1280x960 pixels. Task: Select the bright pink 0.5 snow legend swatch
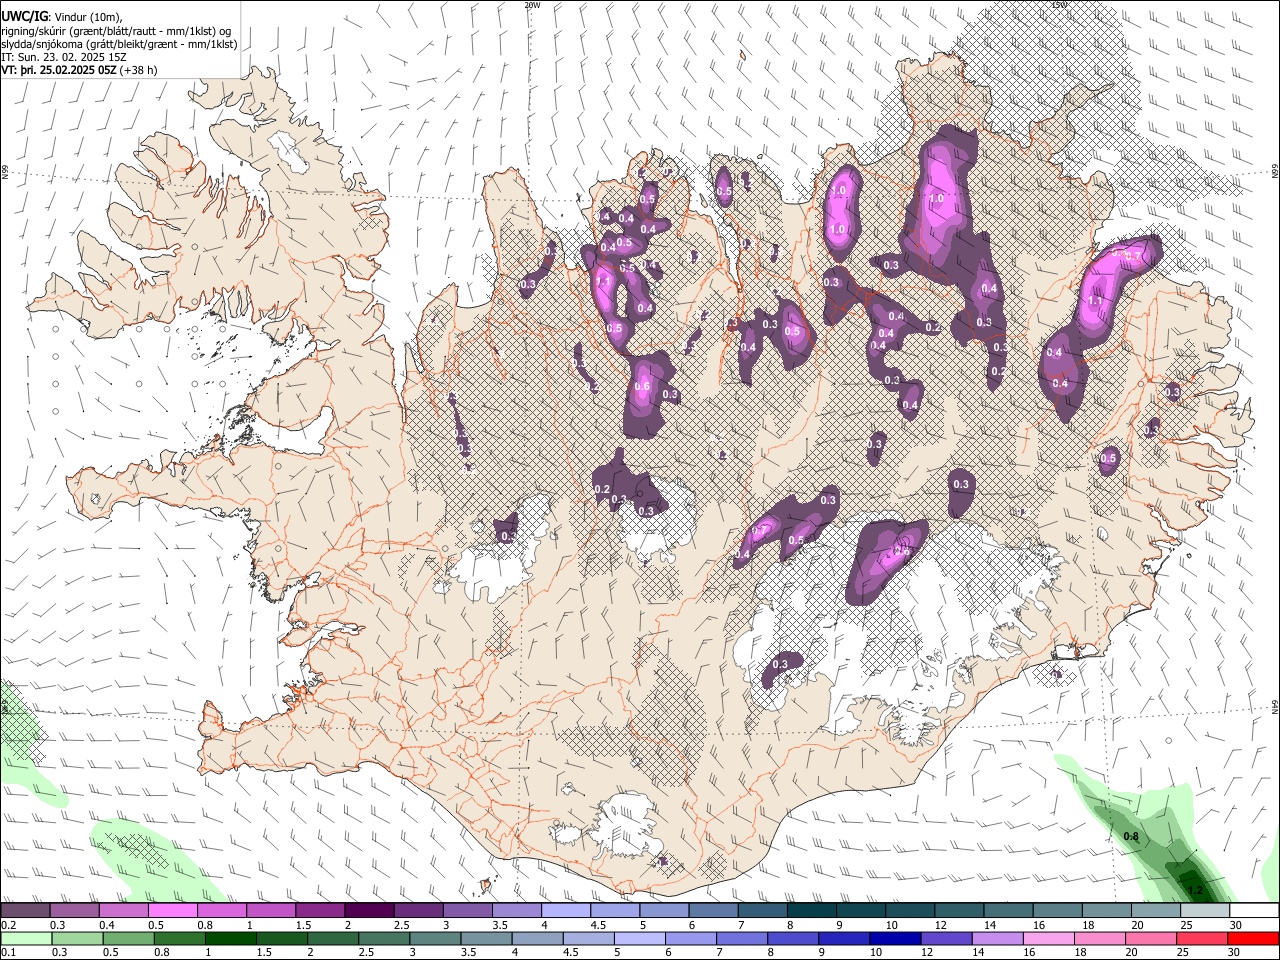coord(172,910)
